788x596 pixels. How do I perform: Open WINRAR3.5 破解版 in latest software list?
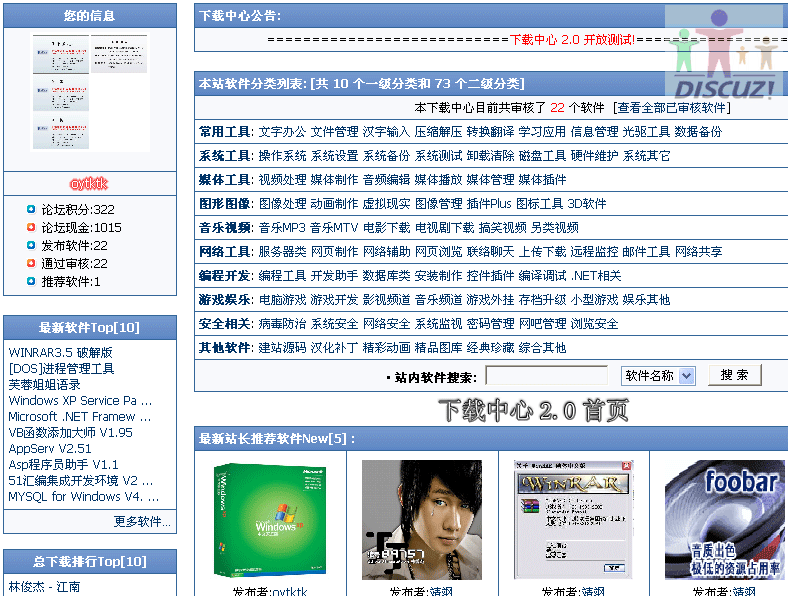(x=60, y=353)
